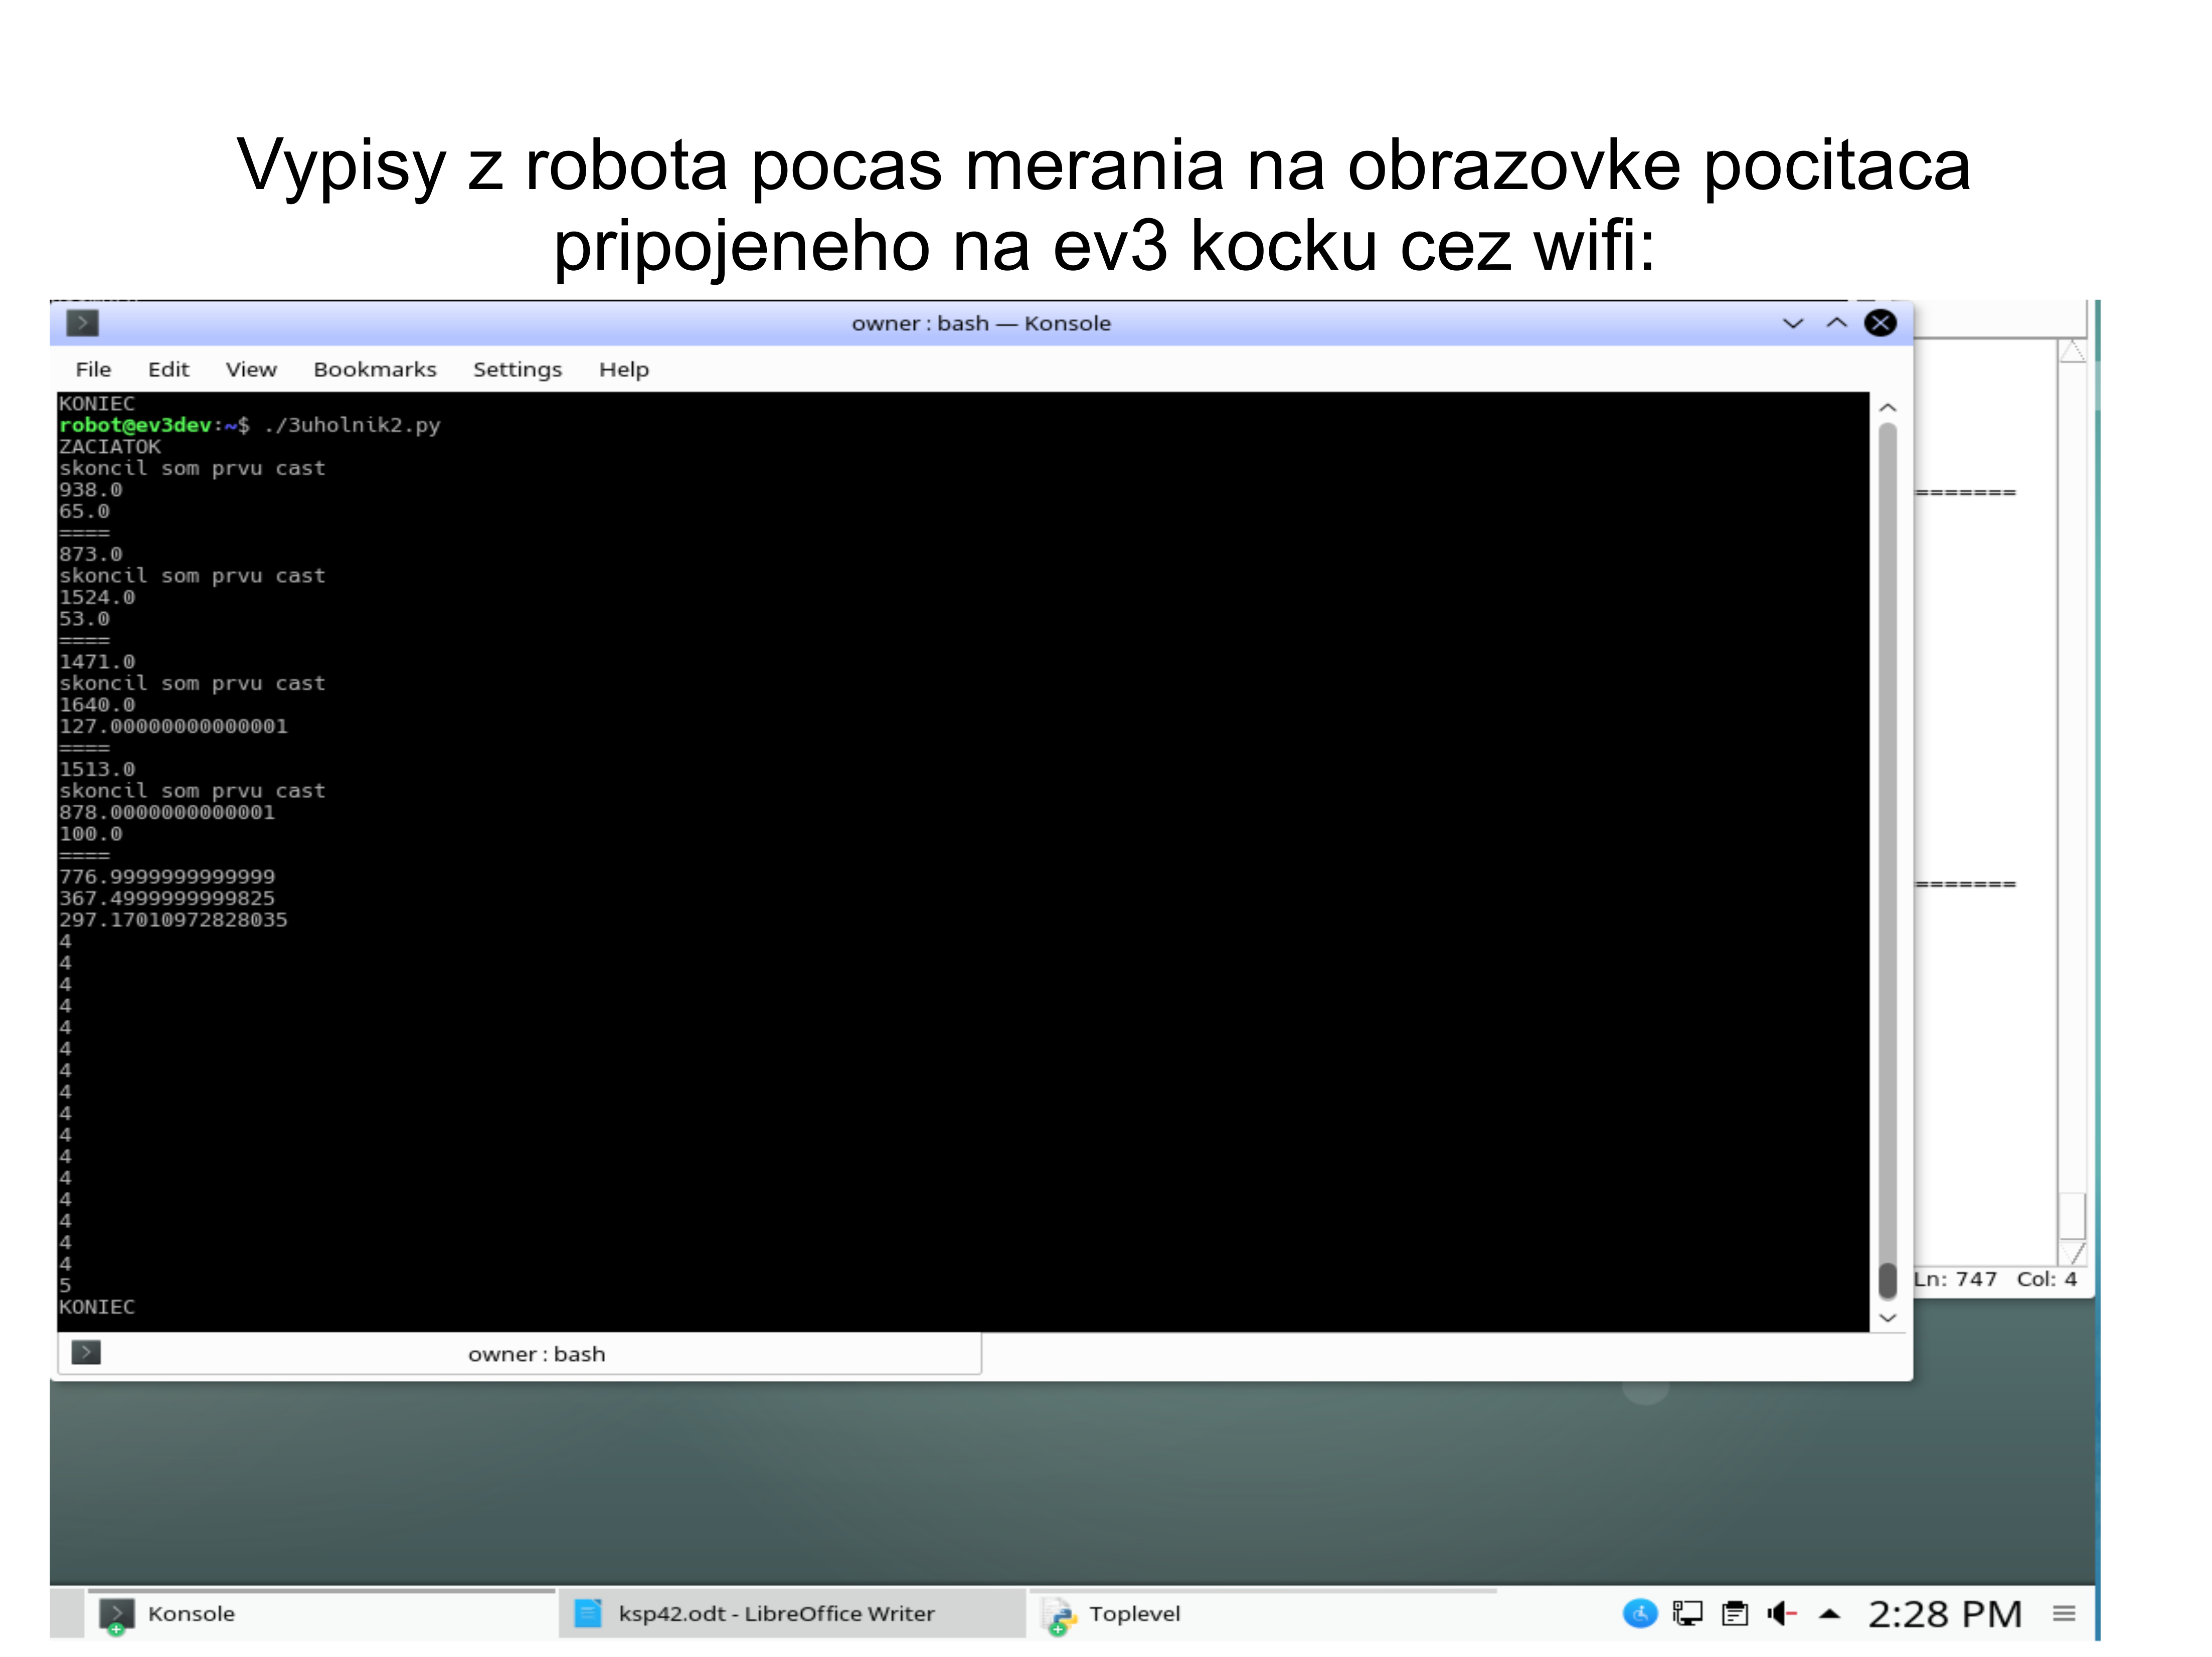
Task: Expand the hidden system tray icons arrow
Action: [1829, 1613]
